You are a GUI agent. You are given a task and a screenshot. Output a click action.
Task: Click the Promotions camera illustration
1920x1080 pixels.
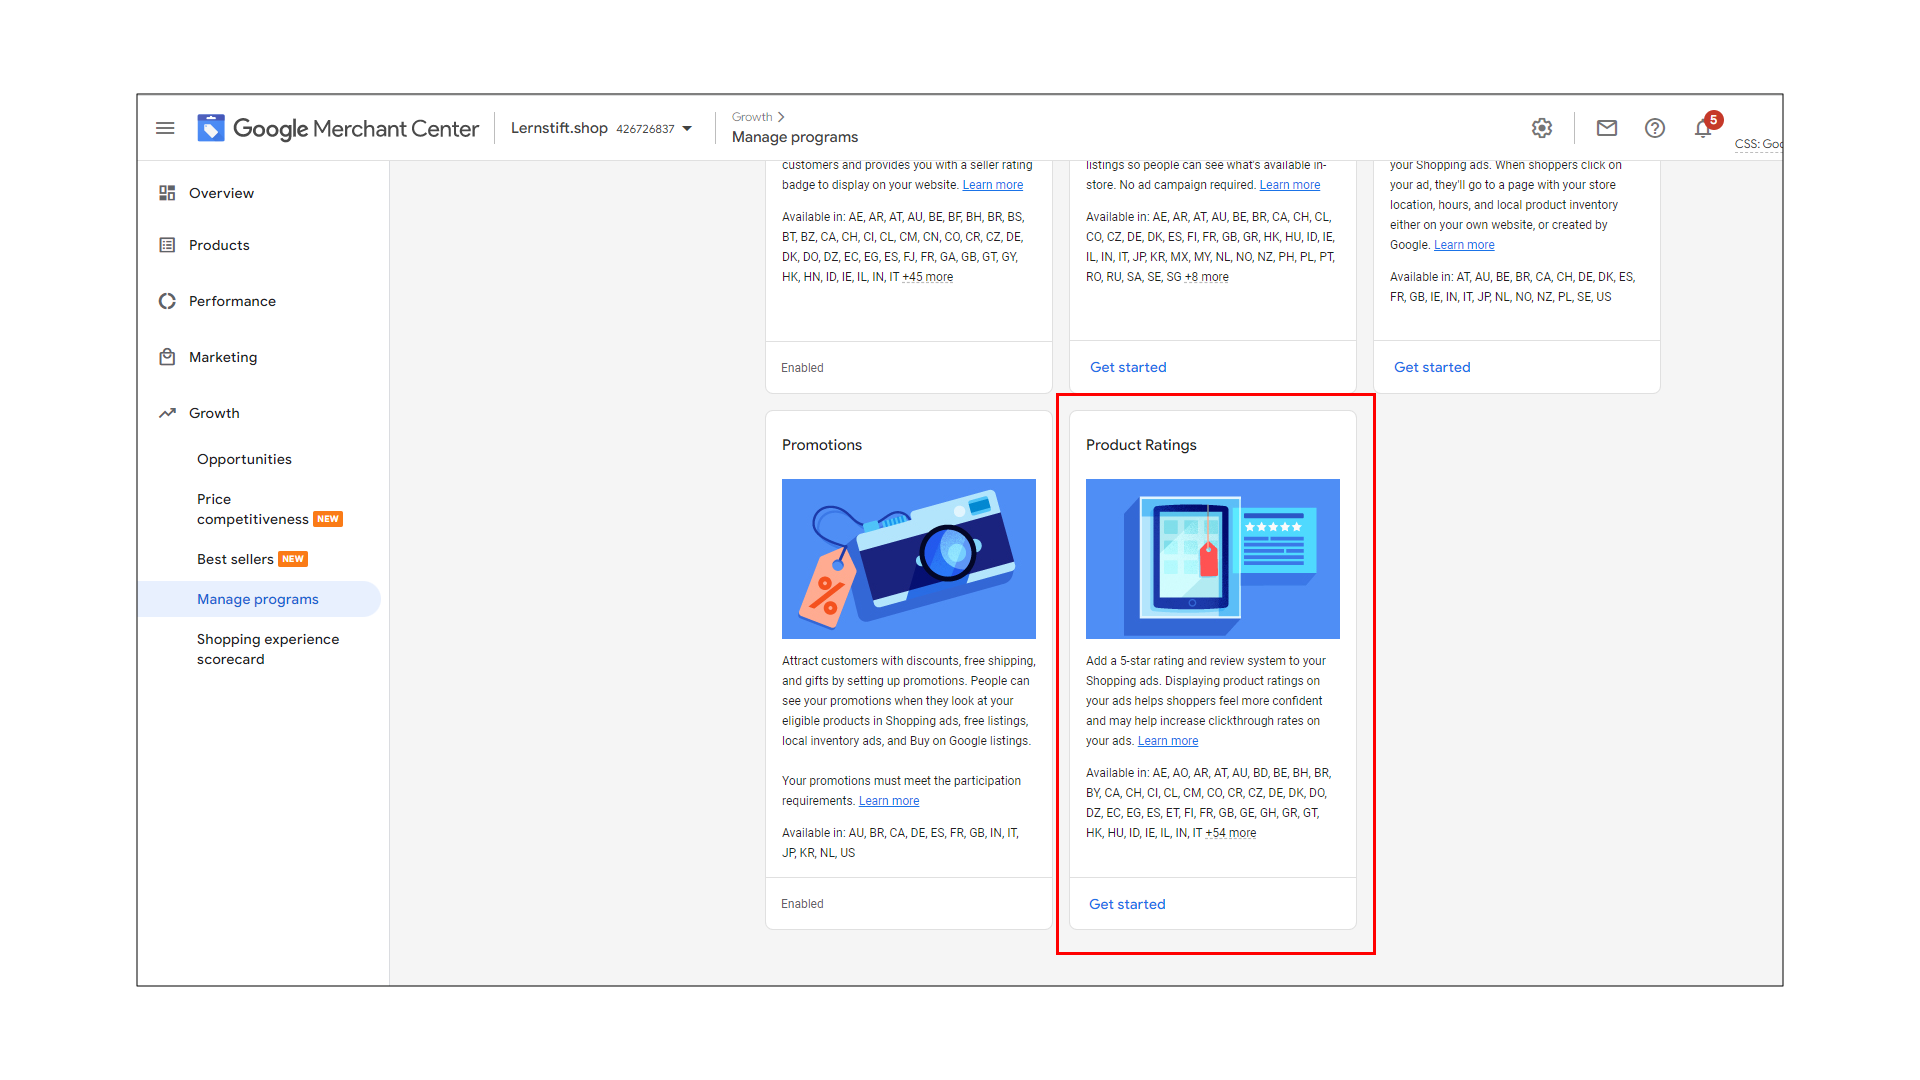click(x=909, y=559)
